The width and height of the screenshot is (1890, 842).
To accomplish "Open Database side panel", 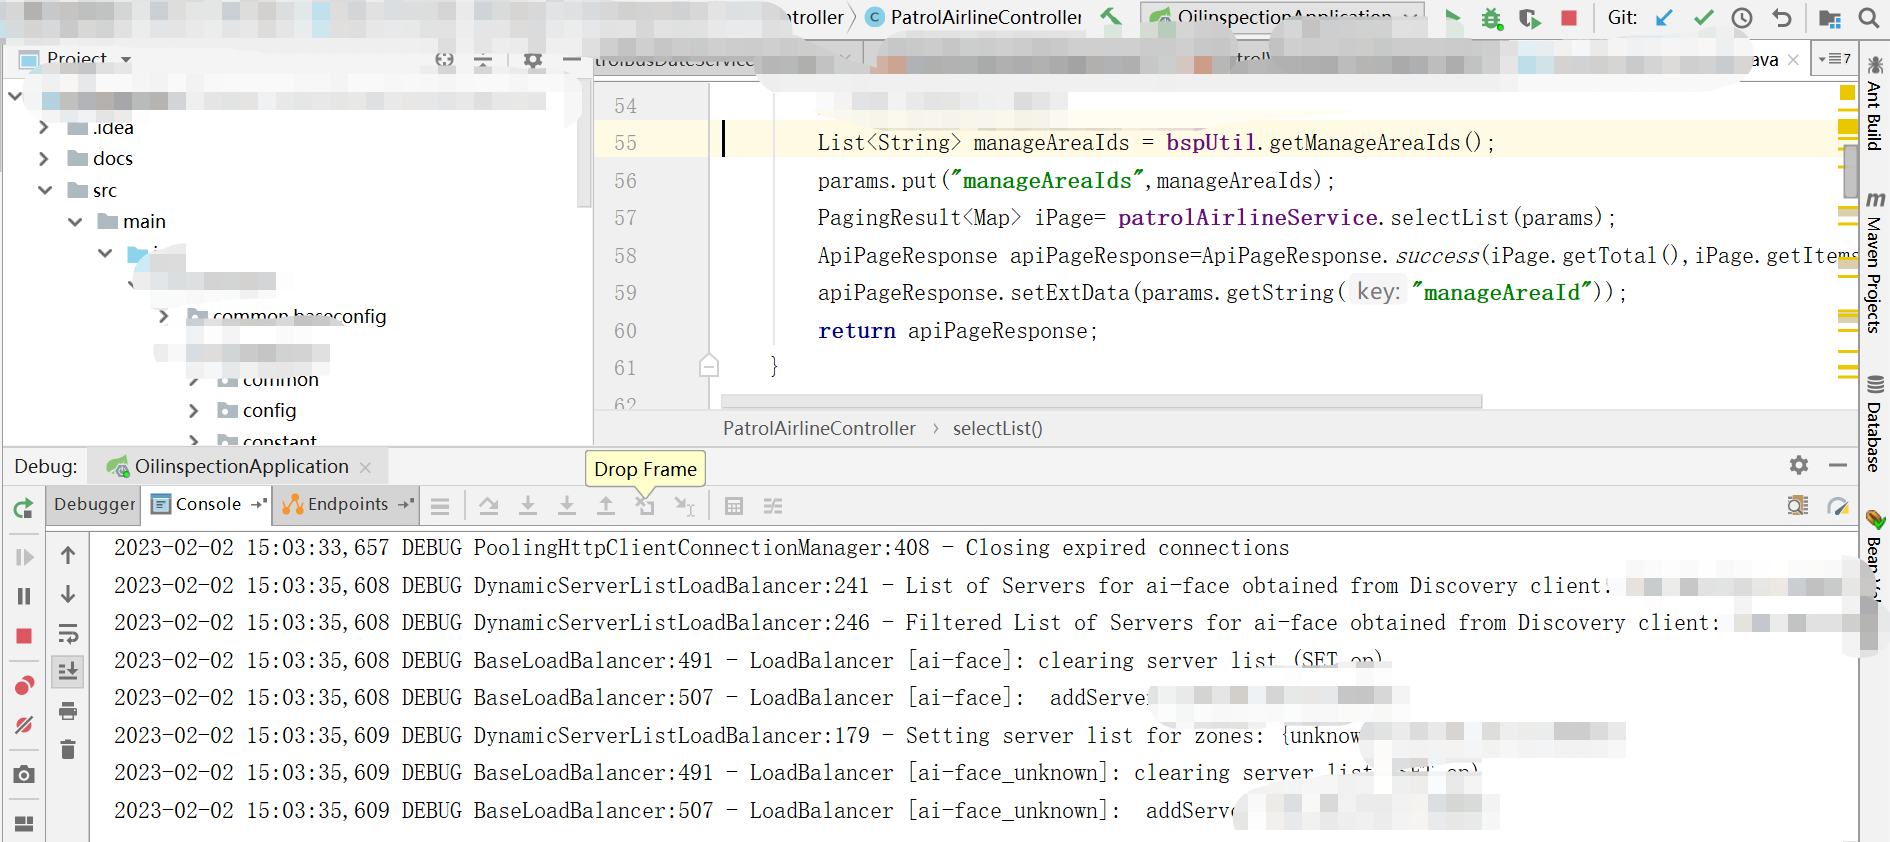I will click(x=1874, y=425).
